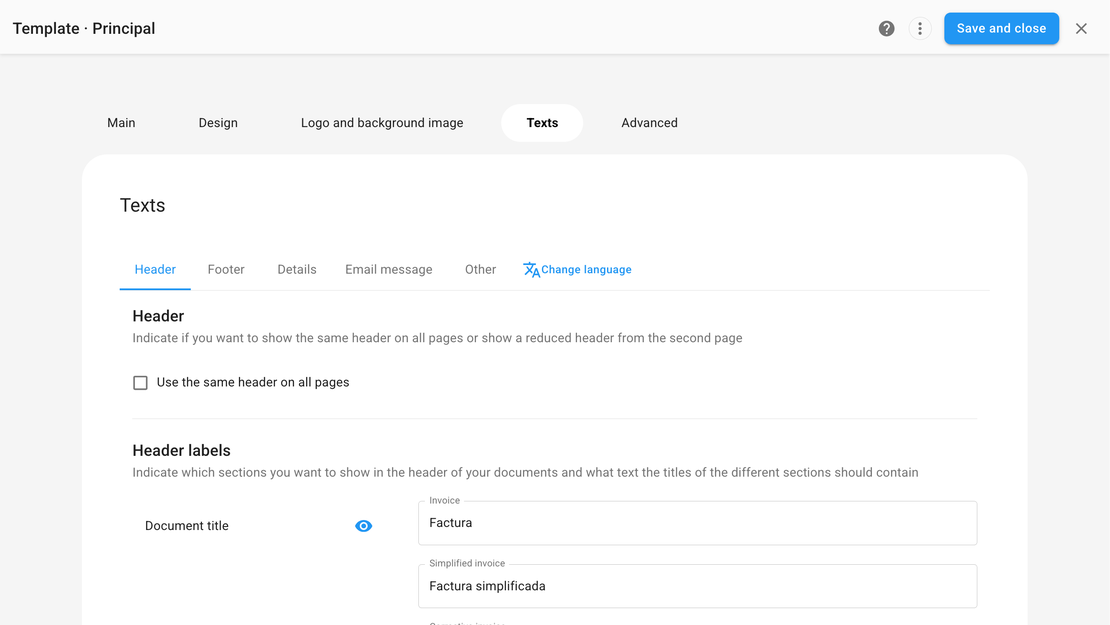Screen dimensions: 1110x625
Task: Open the Footer texts sub-tab
Action: pyautogui.click(x=226, y=270)
